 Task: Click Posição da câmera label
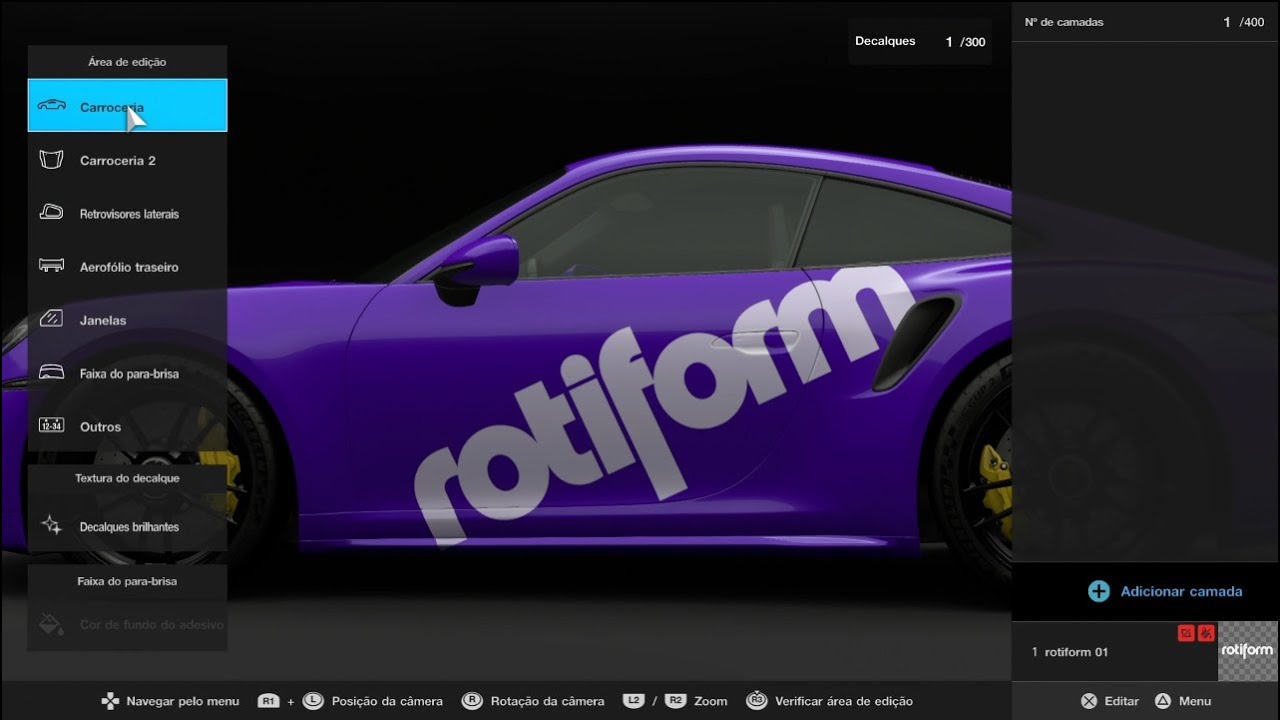387,701
